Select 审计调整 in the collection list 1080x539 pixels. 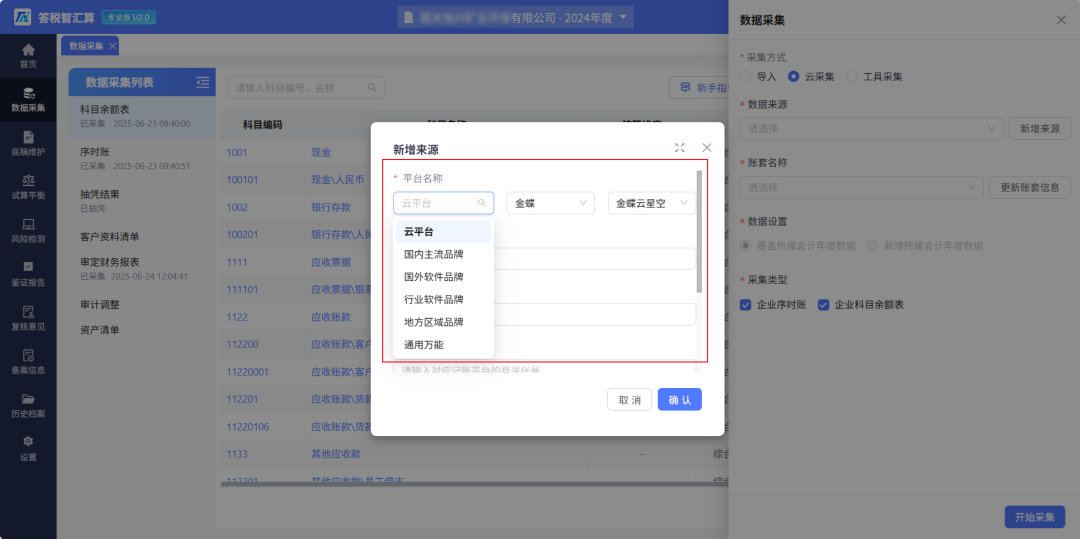coord(143,304)
